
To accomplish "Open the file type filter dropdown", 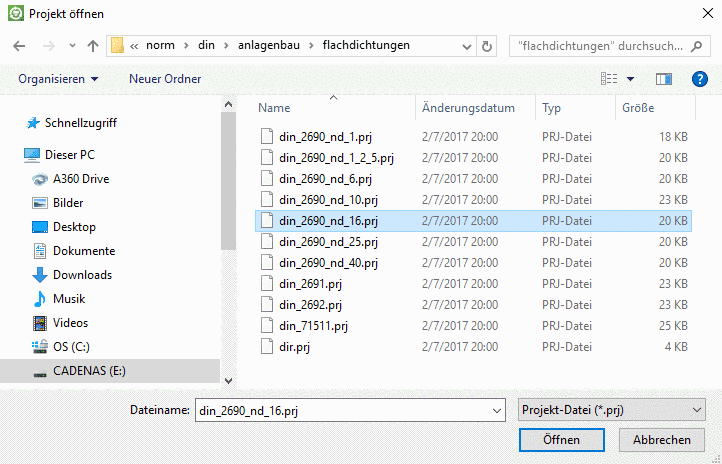I will click(612, 409).
